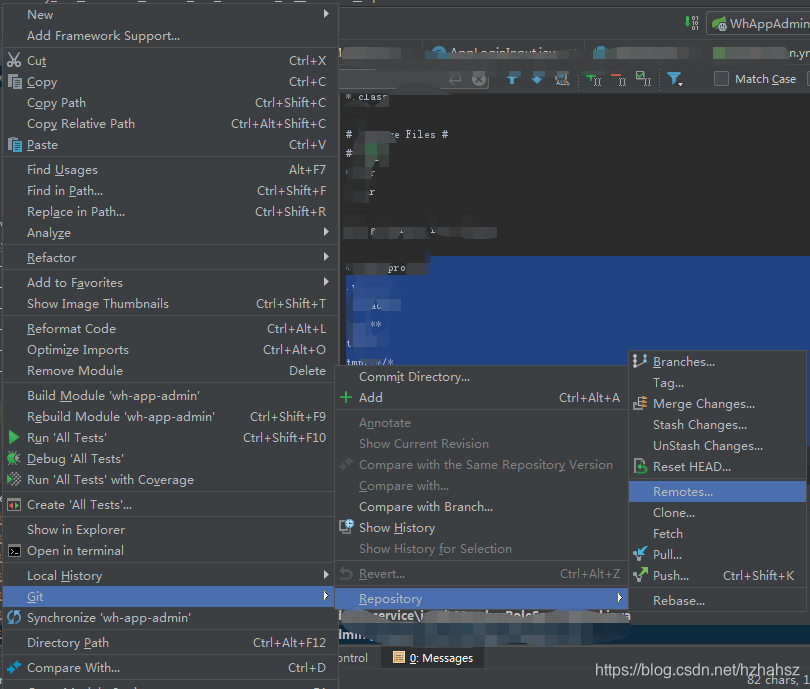Click the Show History icon
Image resolution: width=810 pixels, height=689 pixels.
tap(346, 526)
